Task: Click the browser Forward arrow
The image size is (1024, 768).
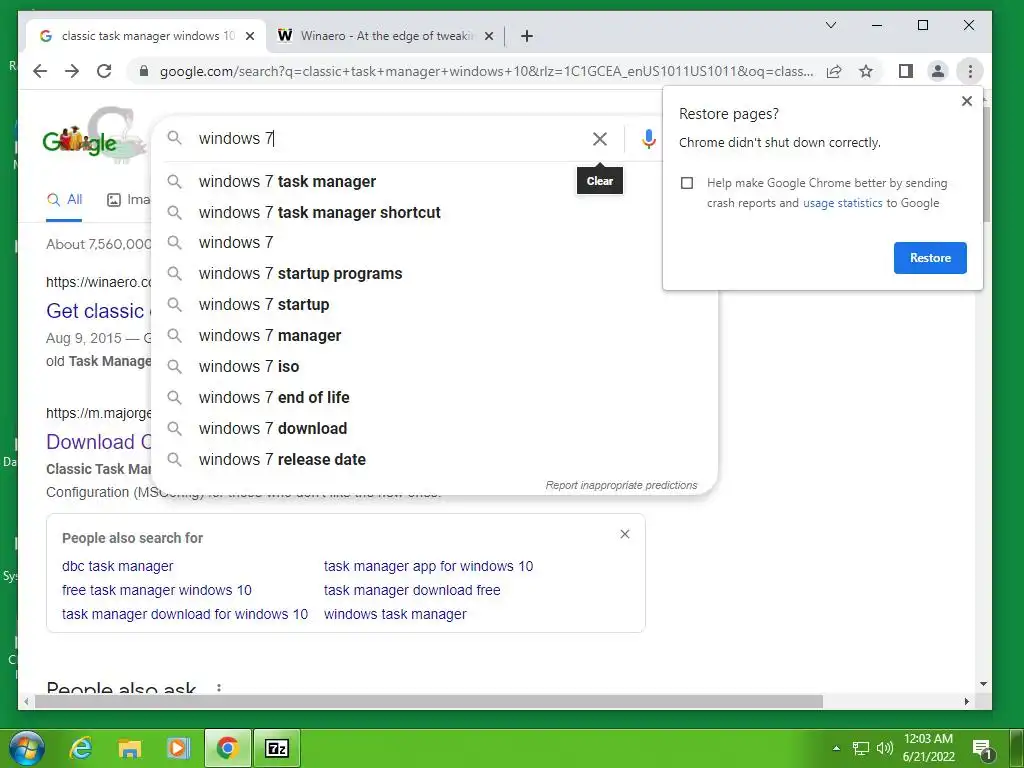Action: (x=72, y=71)
